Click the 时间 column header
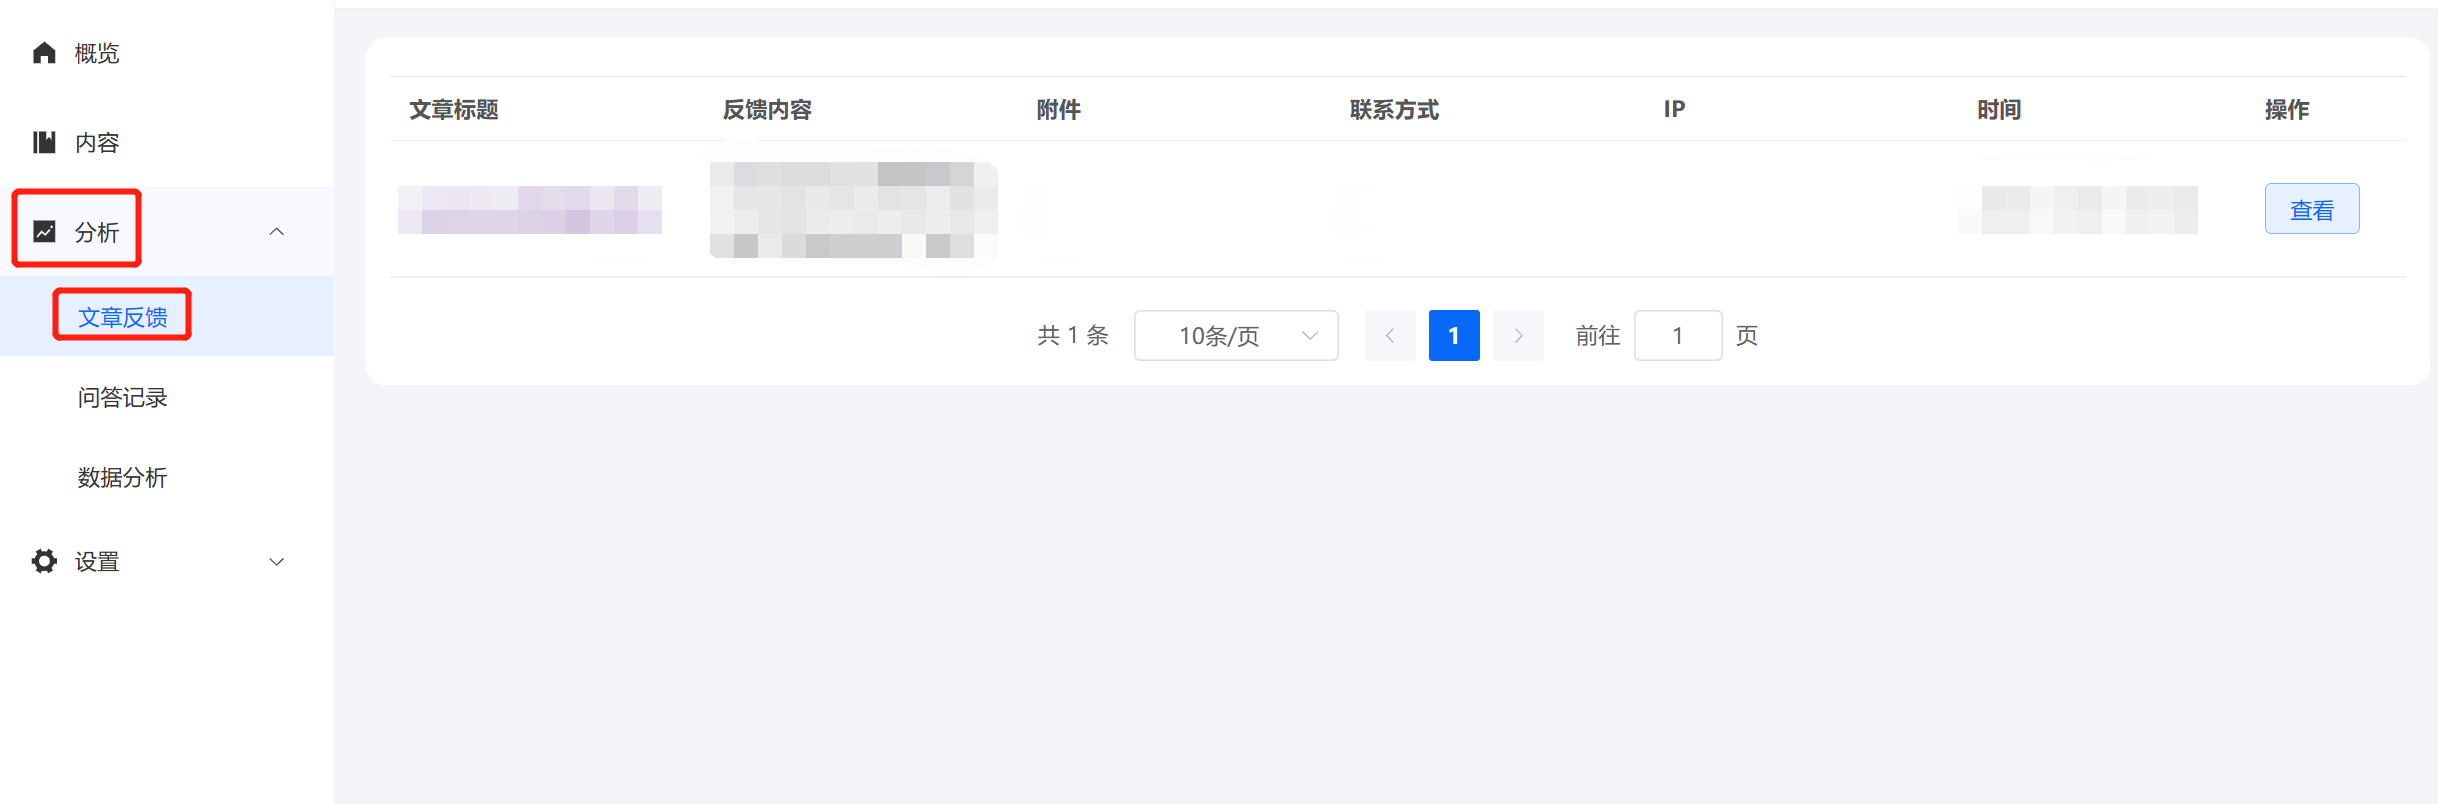The height and width of the screenshot is (804, 2438). pos(2000,110)
